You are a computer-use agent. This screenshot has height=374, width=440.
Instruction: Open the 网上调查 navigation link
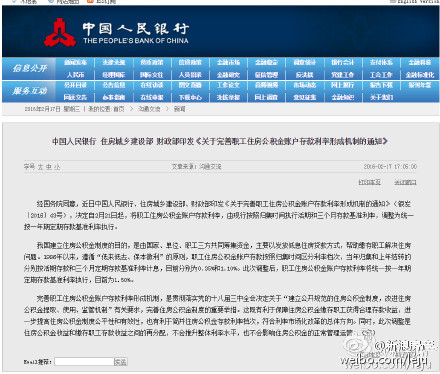pos(266,97)
